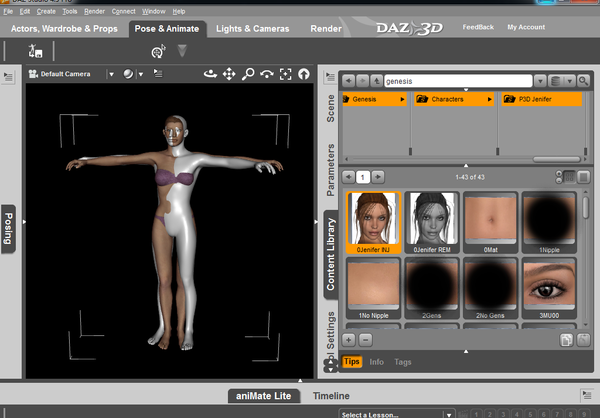Screen dimensions: 600x418
Task: Open the Help menu
Action: [x=179, y=11]
